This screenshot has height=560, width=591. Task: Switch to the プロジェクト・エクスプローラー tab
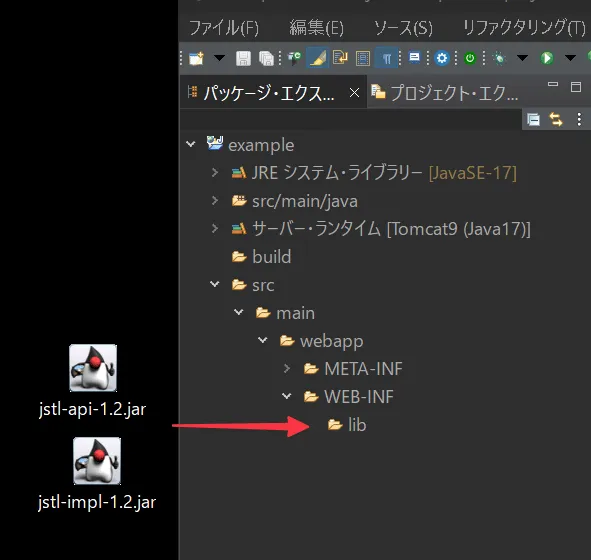coord(445,92)
